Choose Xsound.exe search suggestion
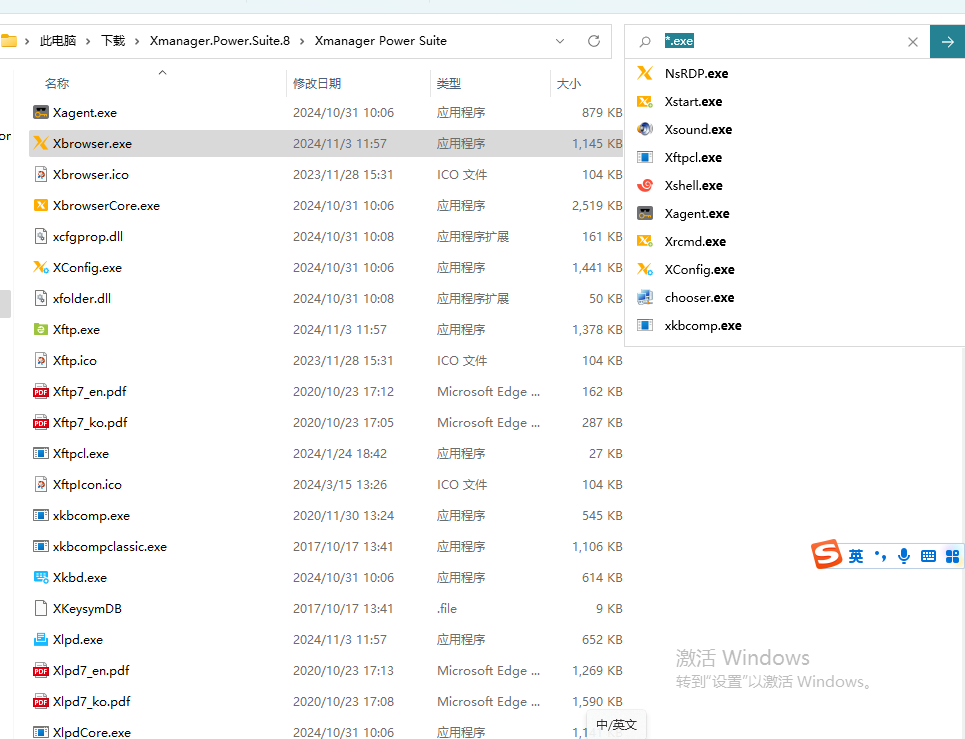The image size is (965, 739). coord(795,129)
